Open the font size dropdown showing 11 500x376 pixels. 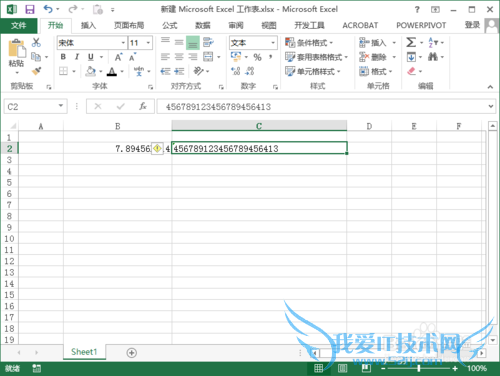pos(148,43)
